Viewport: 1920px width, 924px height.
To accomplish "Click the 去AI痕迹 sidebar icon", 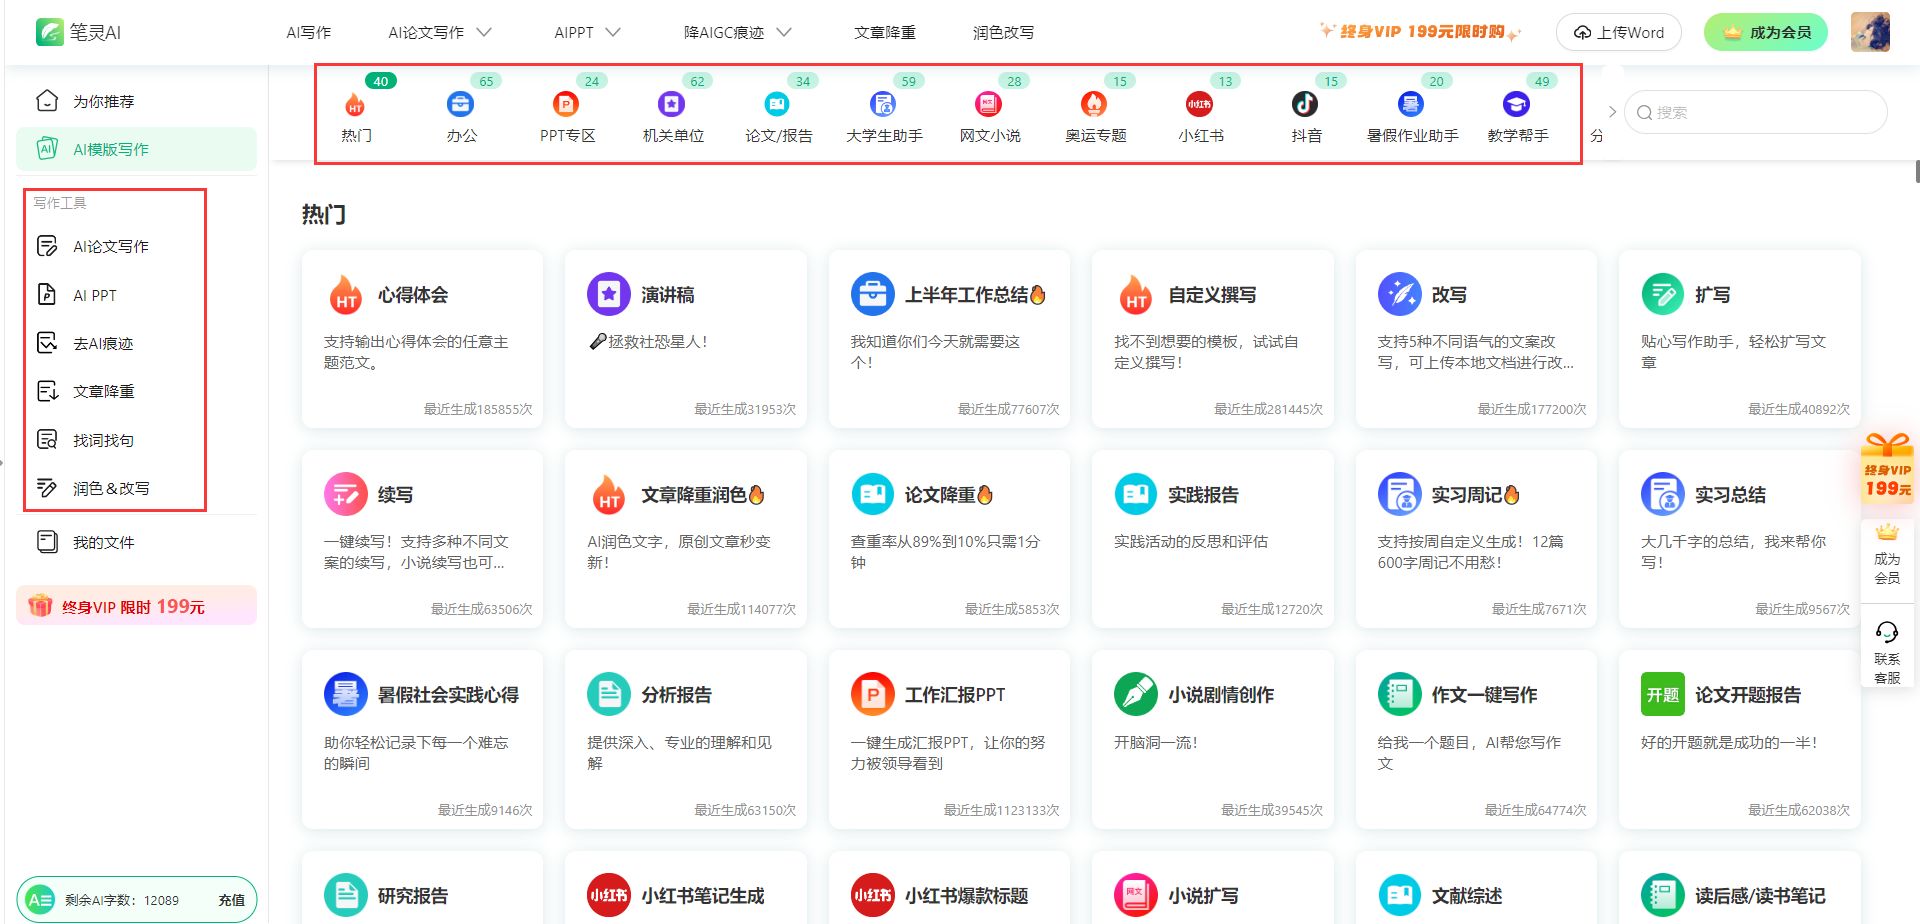I will tap(47, 343).
